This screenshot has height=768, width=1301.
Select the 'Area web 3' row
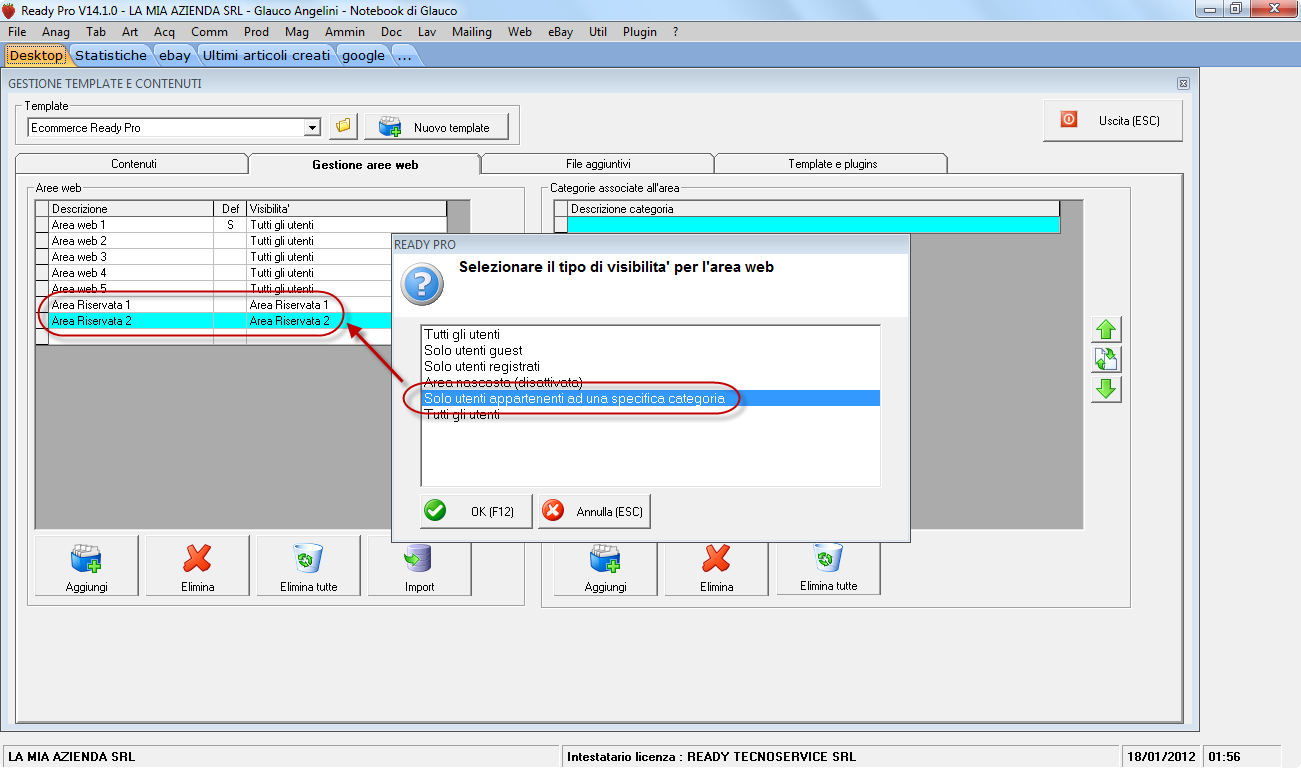[241, 257]
